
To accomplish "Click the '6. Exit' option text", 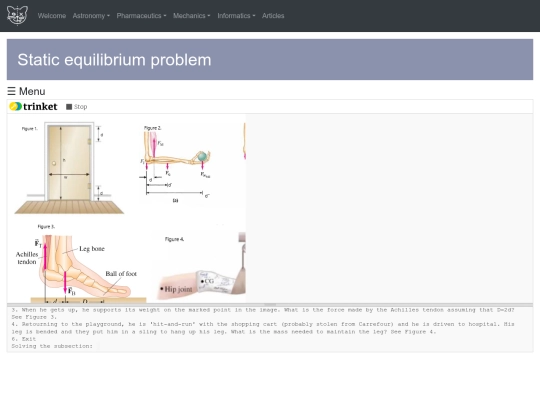I will click(23, 339).
